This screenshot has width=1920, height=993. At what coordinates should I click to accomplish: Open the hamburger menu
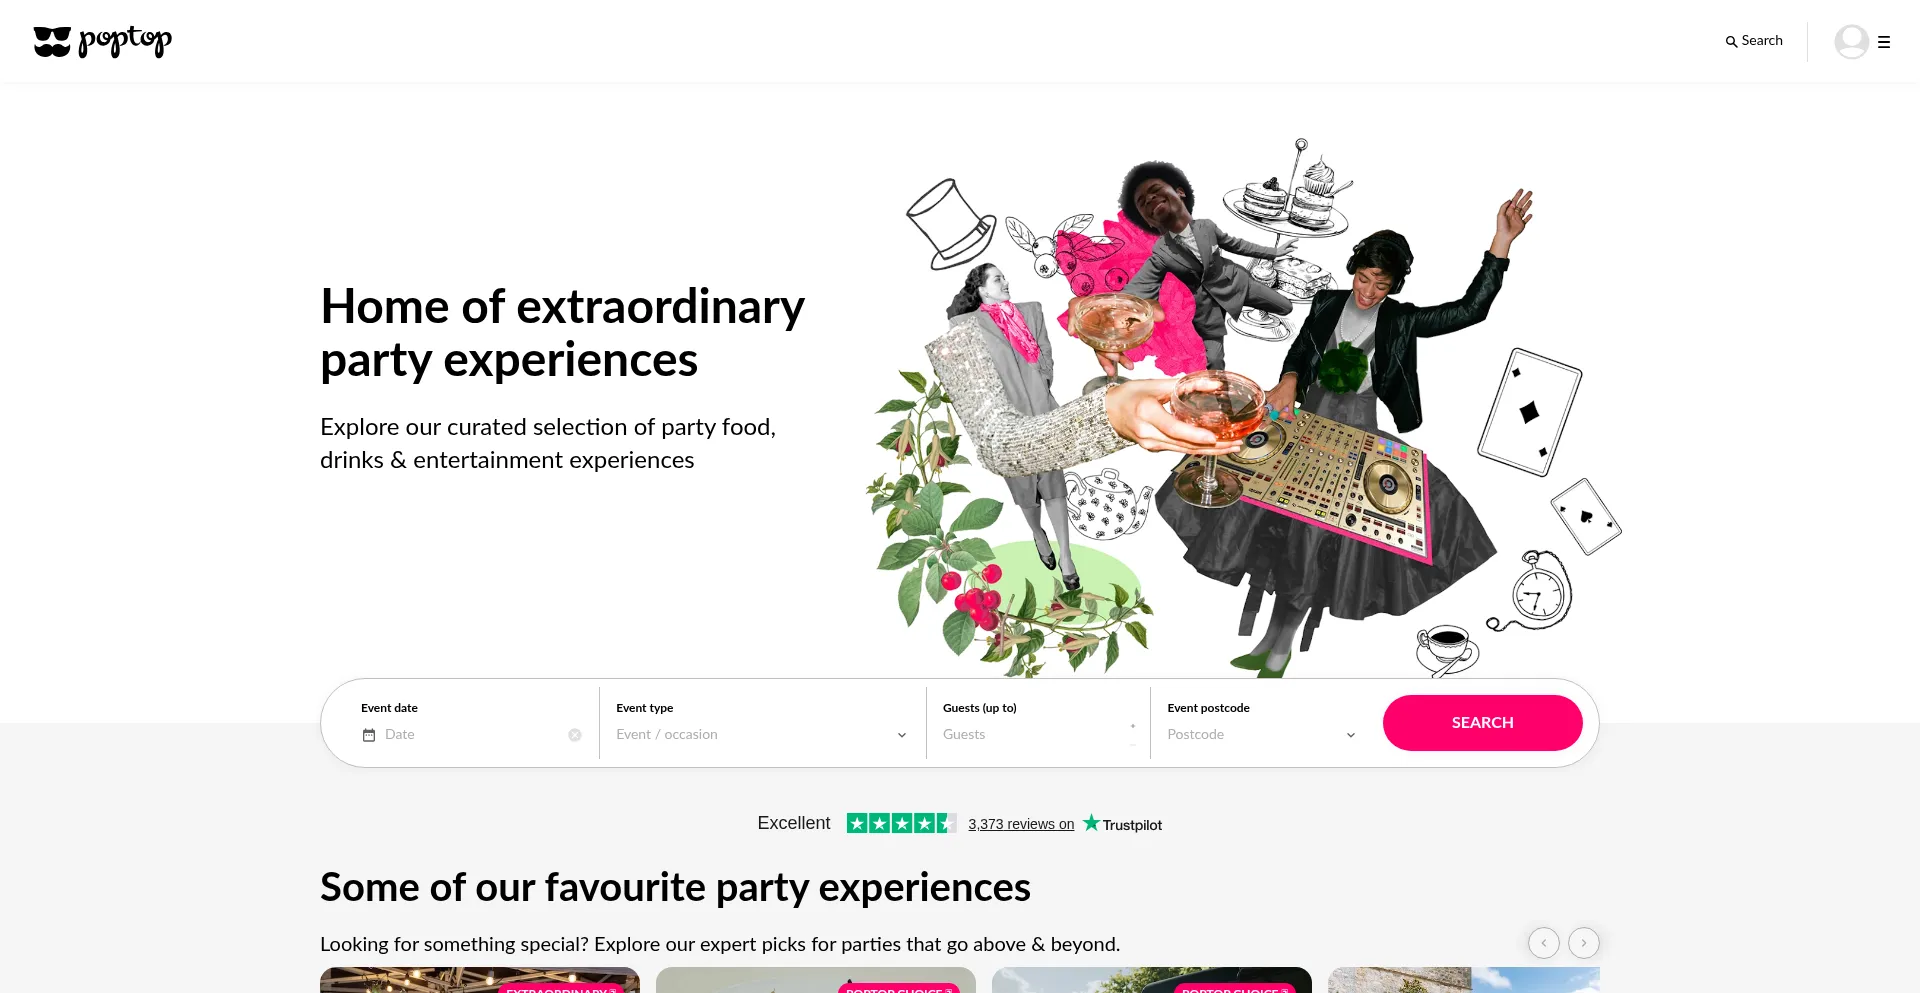(1884, 42)
